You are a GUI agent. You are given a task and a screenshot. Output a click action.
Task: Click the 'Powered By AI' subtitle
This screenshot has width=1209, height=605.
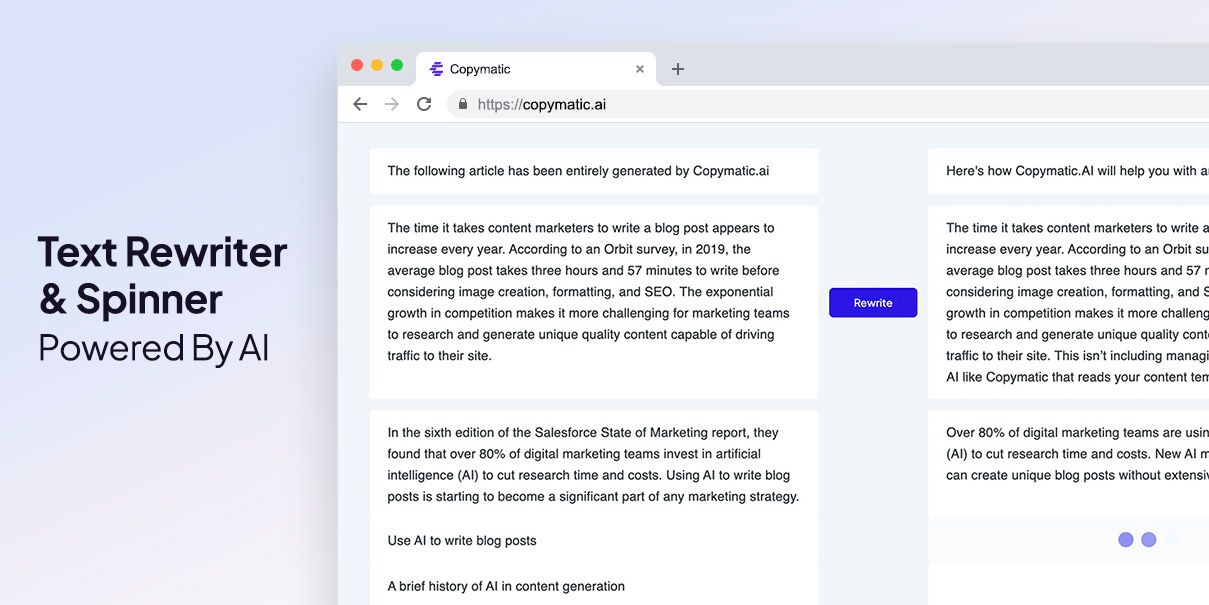coord(154,348)
